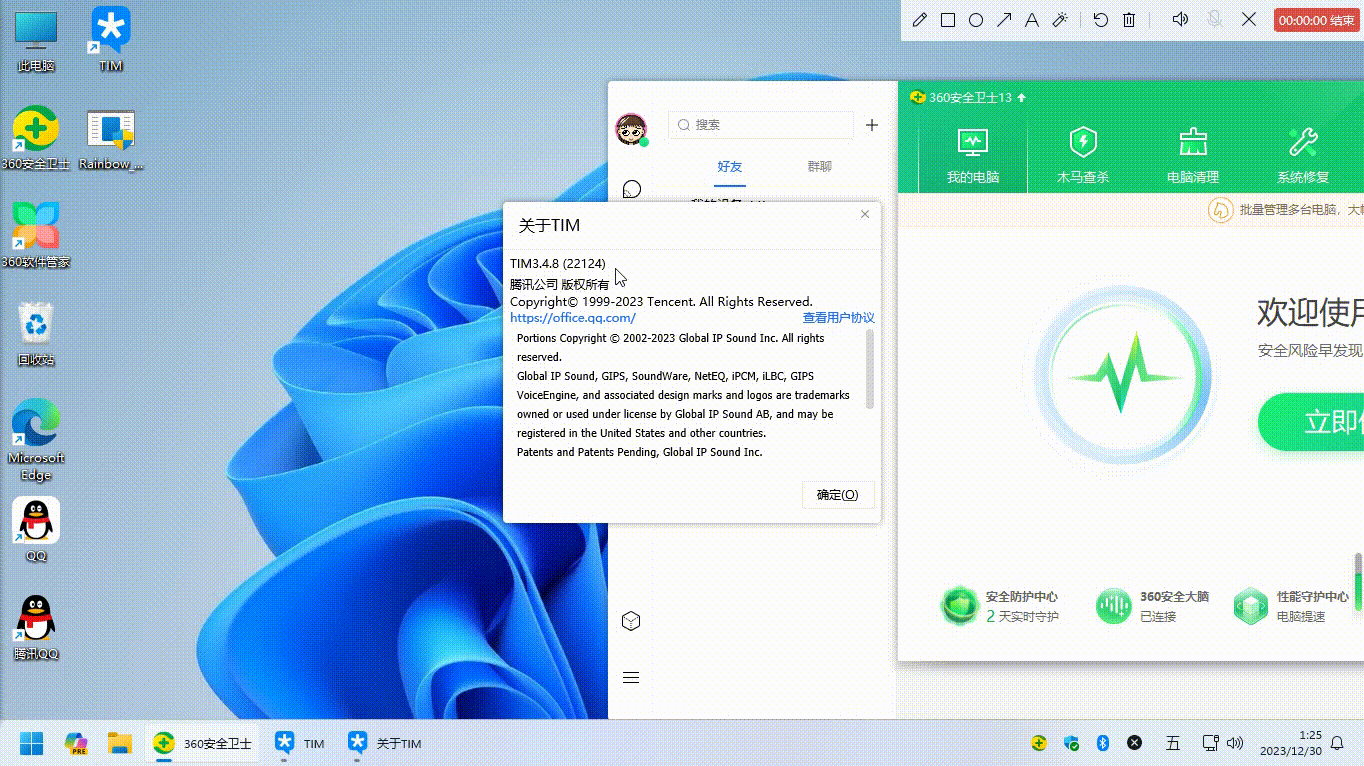Image resolution: width=1364 pixels, height=766 pixels.
Task: Open the QQ desktop icon
Action: point(36,531)
